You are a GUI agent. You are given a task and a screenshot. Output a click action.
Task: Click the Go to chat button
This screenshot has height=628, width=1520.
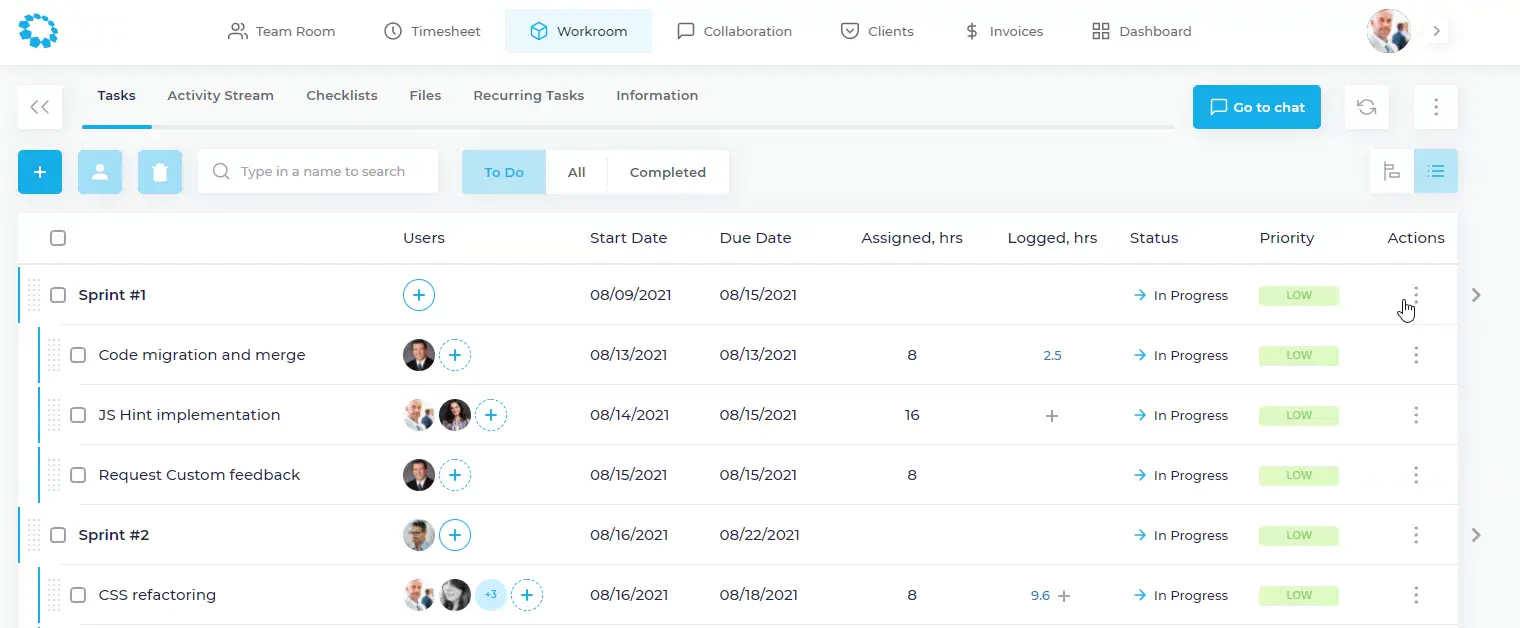[1256, 107]
